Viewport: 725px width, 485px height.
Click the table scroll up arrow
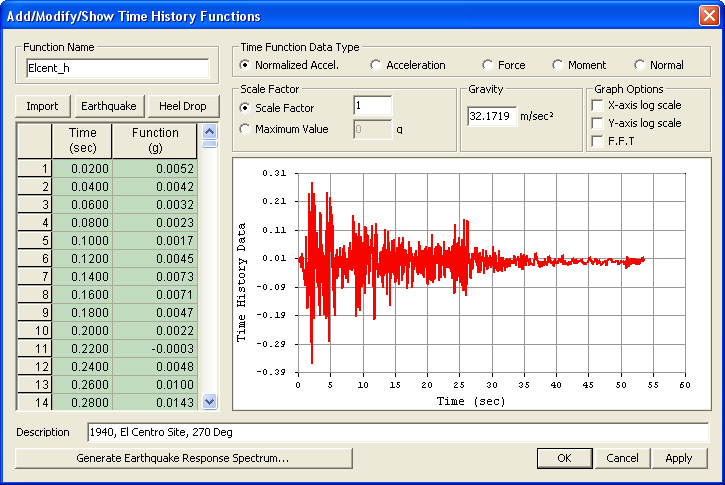click(209, 131)
